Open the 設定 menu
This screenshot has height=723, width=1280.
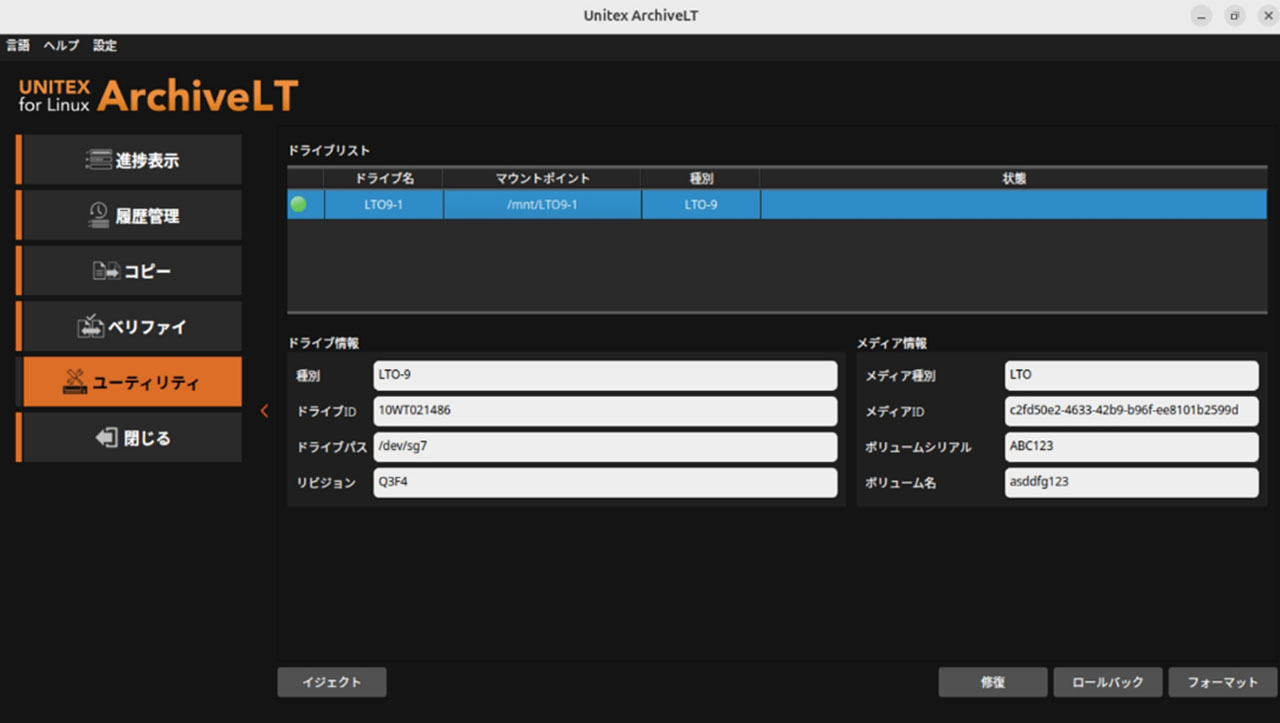pyautogui.click(x=105, y=45)
